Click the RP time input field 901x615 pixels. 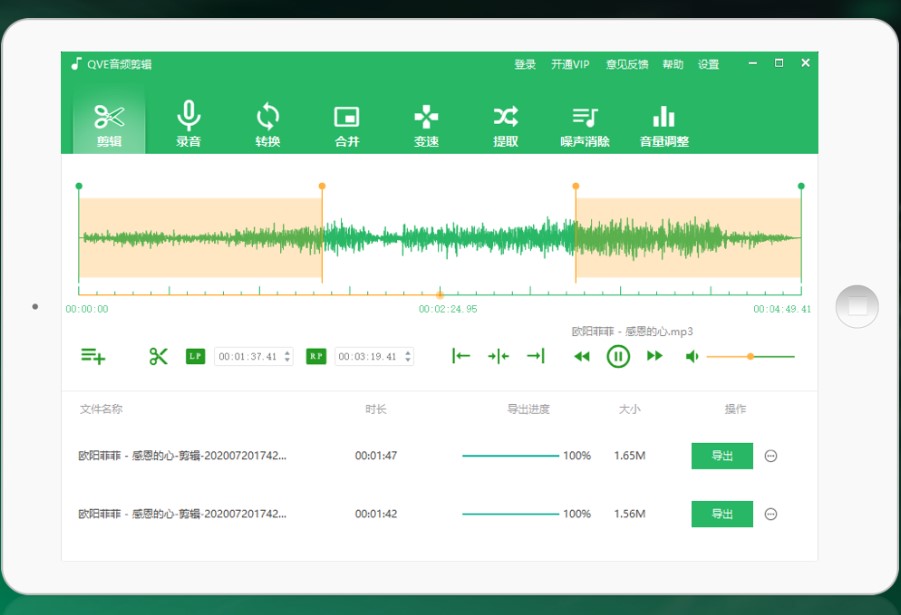click(x=366, y=356)
